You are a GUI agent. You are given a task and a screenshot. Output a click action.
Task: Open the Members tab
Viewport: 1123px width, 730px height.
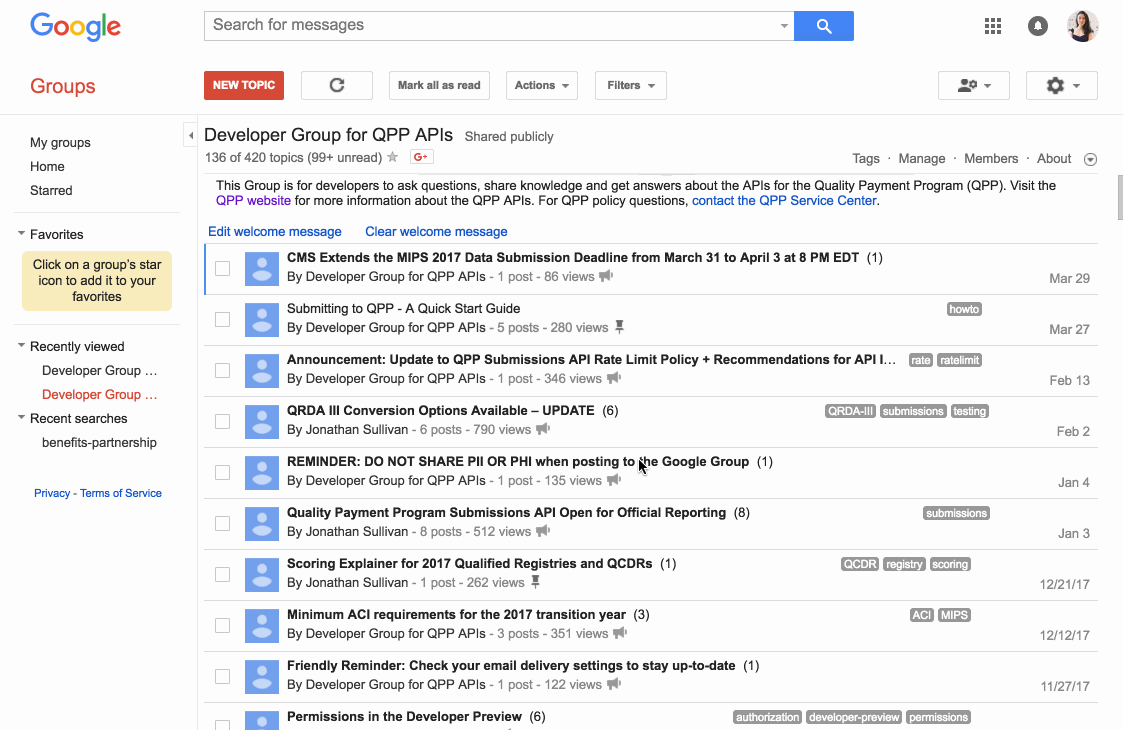point(990,158)
